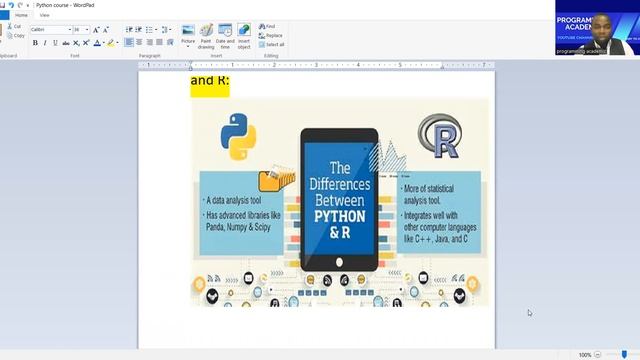Toggle Superscript formatting
Image resolution: width=640 pixels, height=360 pixels.
pyautogui.click(x=86, y=42)
